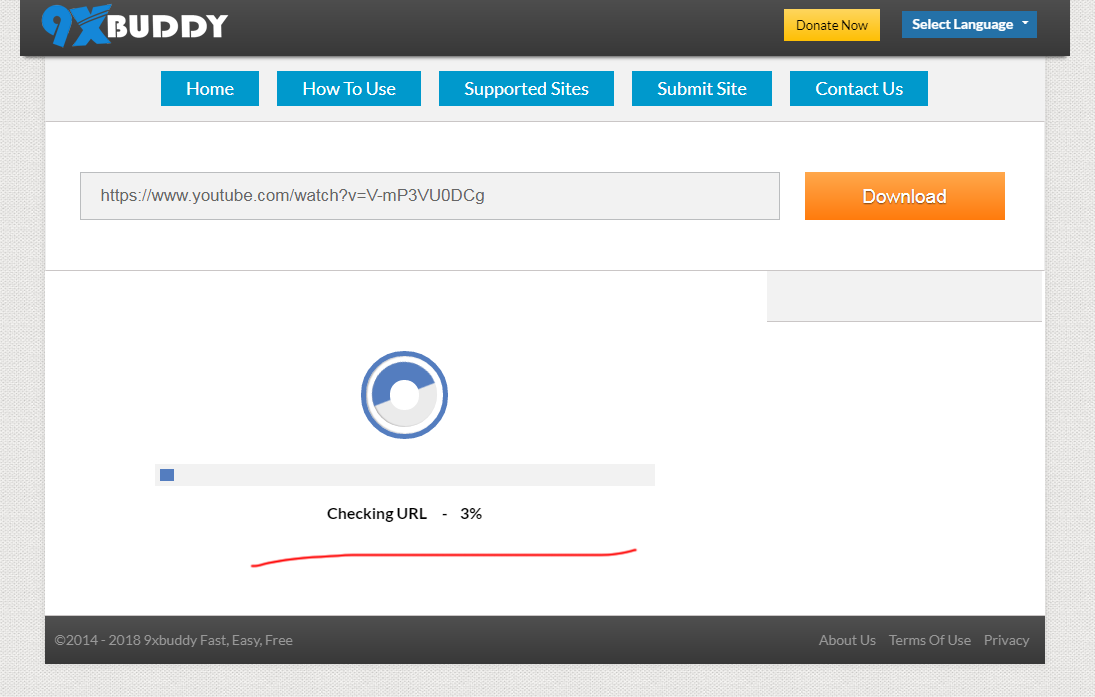Click the 9xbuddy logo

135,26
